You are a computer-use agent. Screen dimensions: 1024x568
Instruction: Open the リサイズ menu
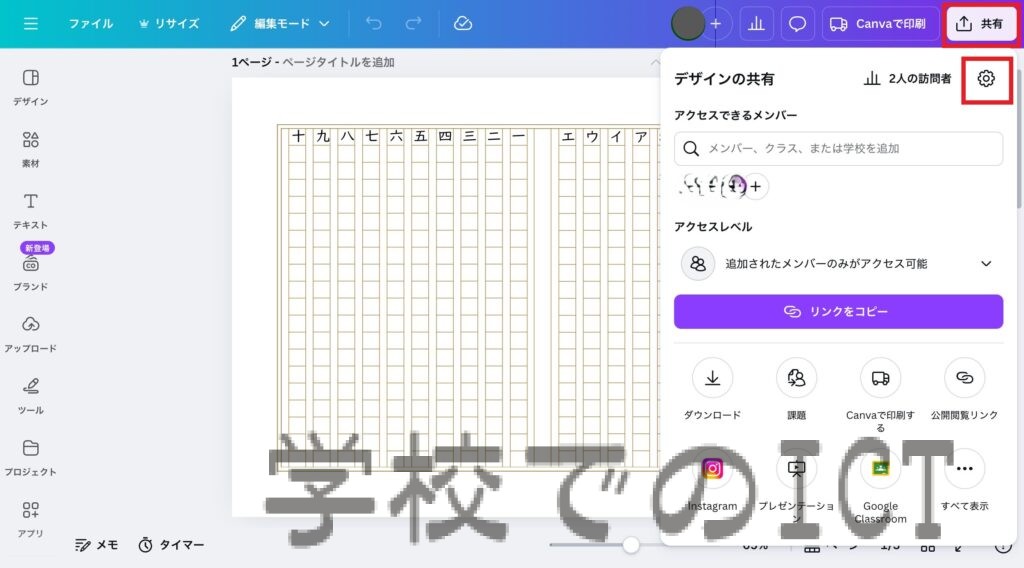pos(168,23)
